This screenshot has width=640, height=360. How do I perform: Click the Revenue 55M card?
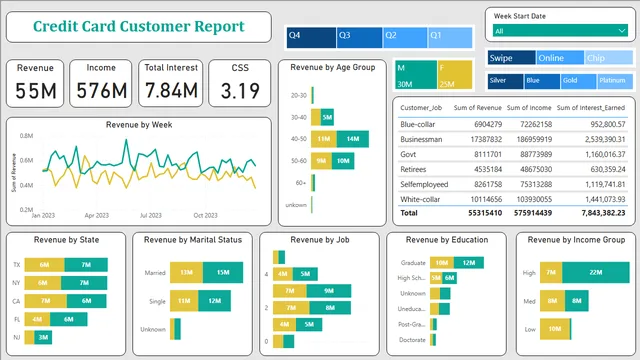click(x=35, y=84)
